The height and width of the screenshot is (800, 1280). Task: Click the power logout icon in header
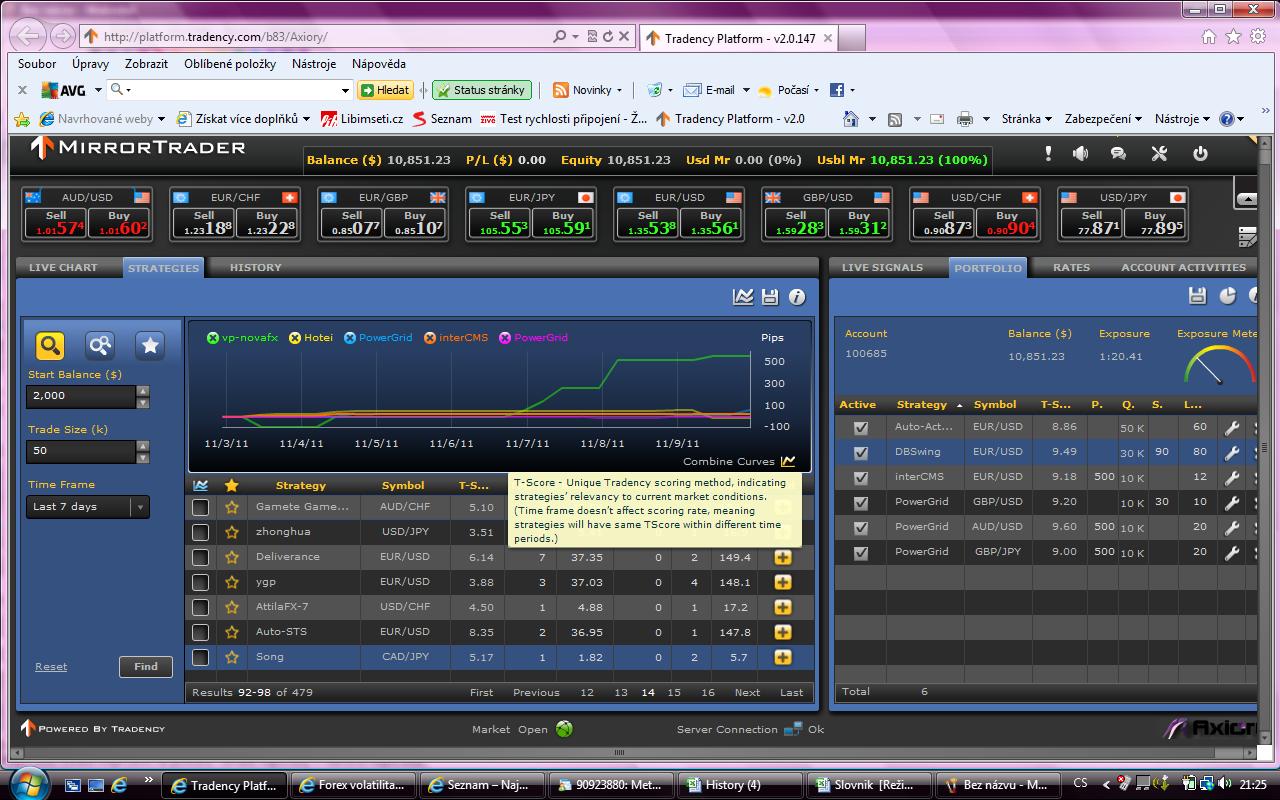1200,153
